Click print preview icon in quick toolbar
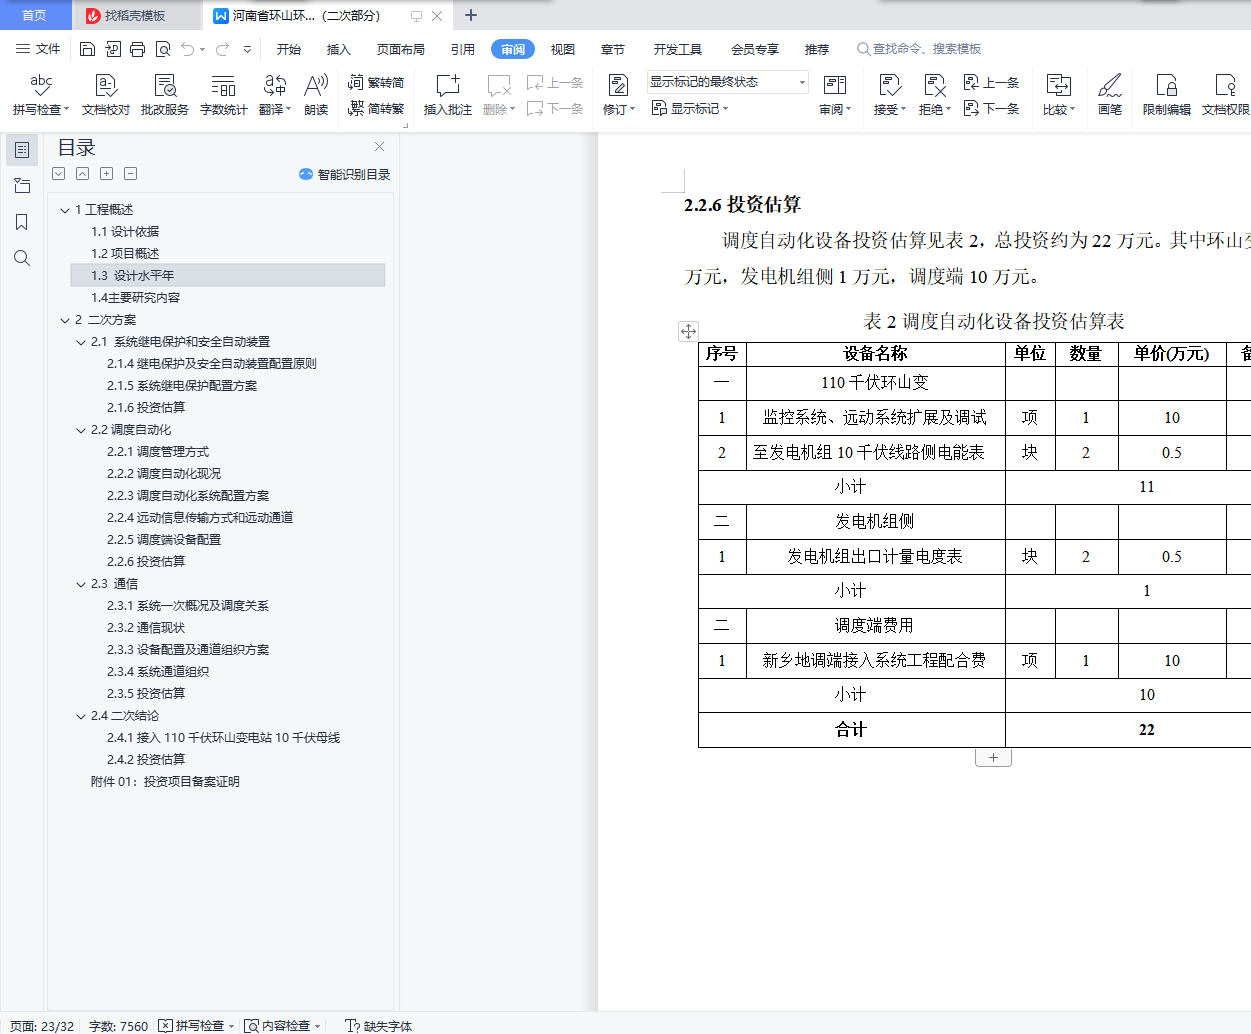This screenshot has width=1251, height=1034. (162, 49)
